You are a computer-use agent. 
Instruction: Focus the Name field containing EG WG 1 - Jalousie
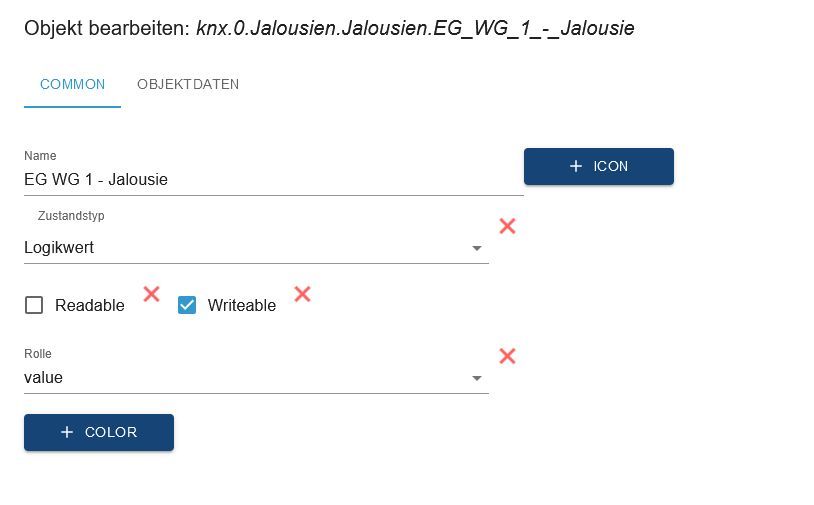(x=272, y=180)
